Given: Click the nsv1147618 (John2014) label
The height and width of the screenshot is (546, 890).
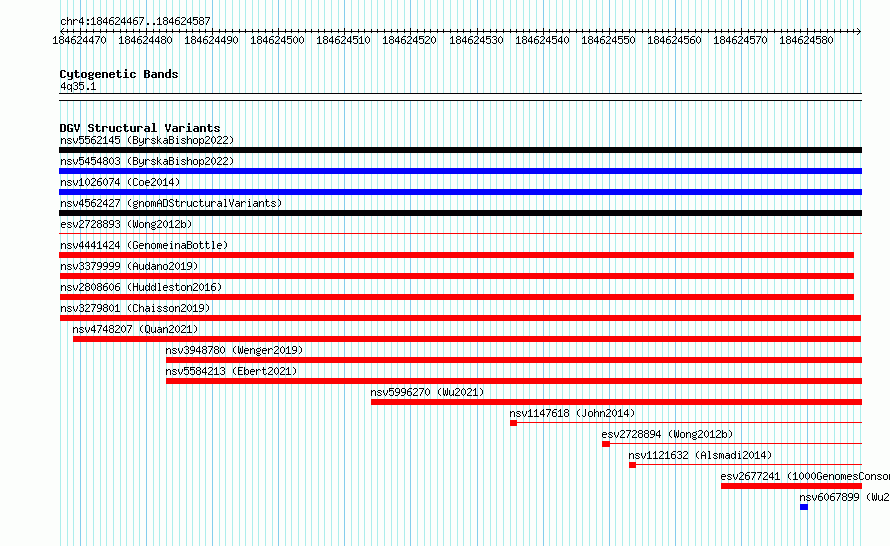Looking at the screenshot, I should pos(572,413).
